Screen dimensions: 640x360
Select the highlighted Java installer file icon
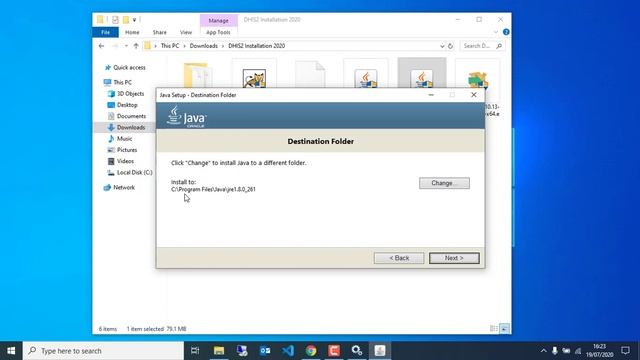422,78
